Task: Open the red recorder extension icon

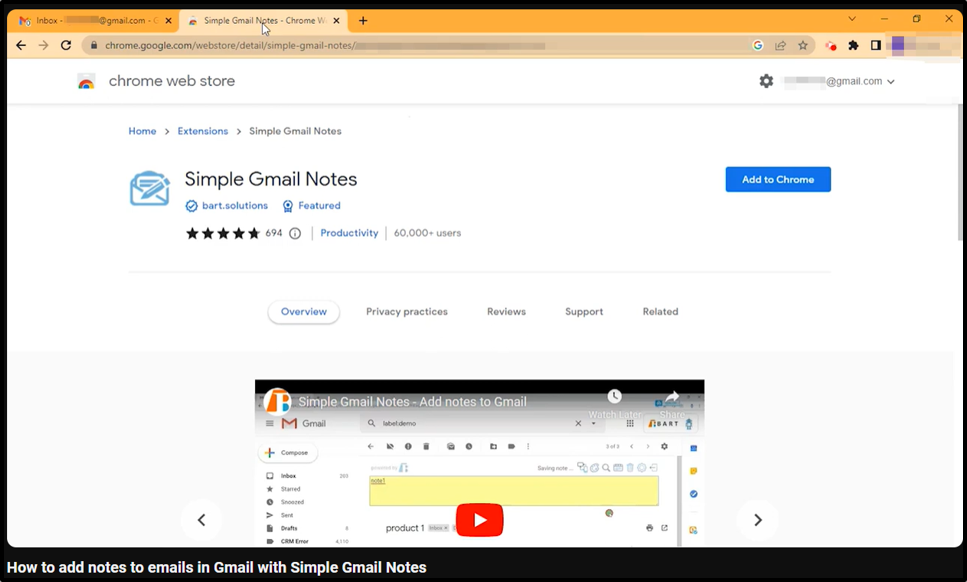Action: (831, 46)
